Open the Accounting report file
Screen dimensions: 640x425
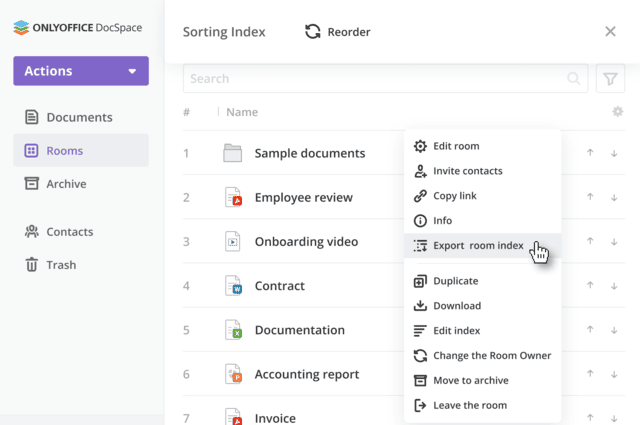(306, 374)
